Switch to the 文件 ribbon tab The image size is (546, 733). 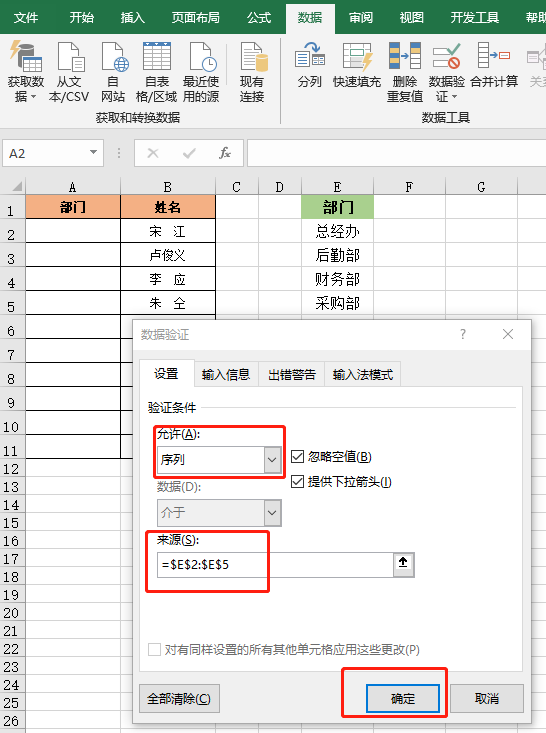[x=26, y=18]
